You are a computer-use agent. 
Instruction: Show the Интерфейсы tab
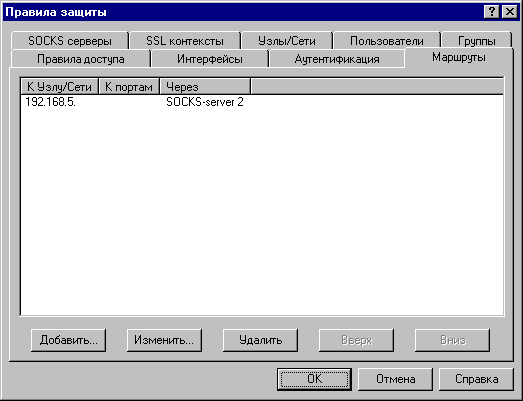[210, 59]
